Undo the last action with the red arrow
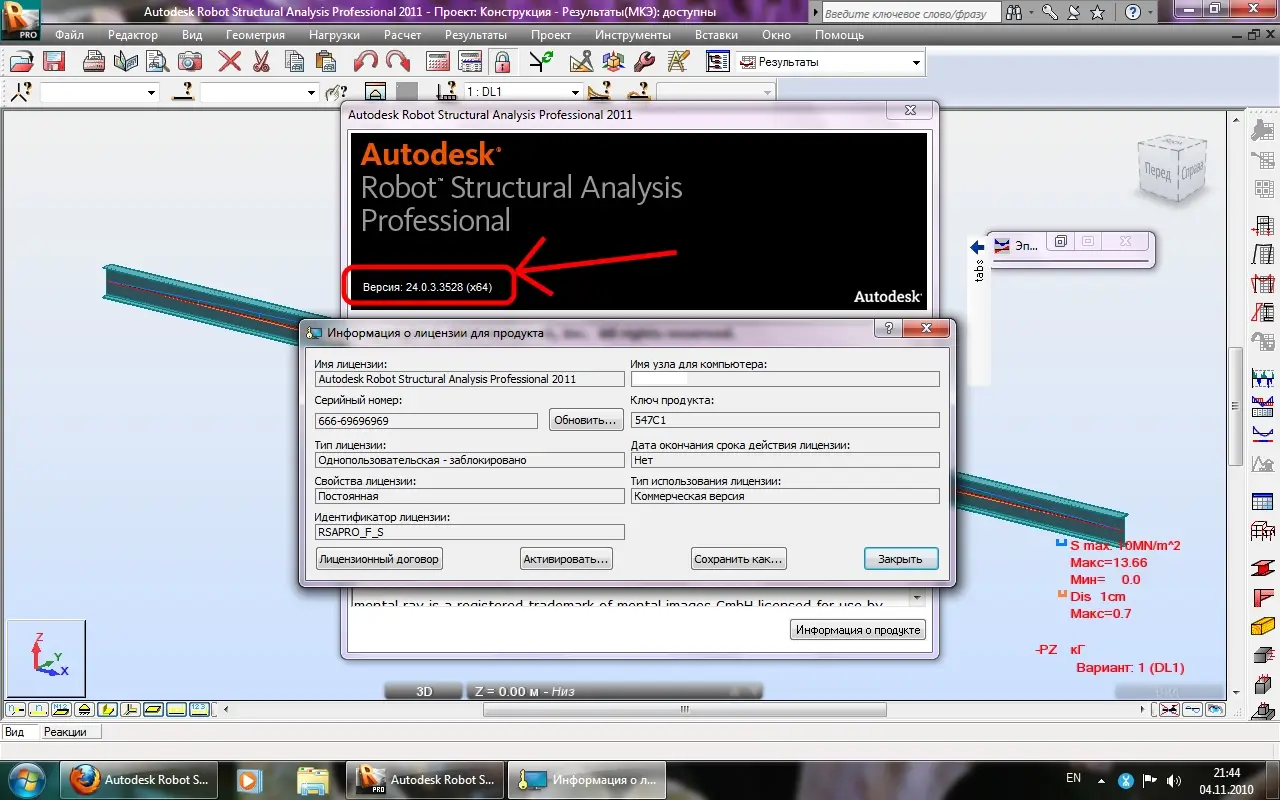The width and height of the screenshot is (1280, 800). point(366,62)
